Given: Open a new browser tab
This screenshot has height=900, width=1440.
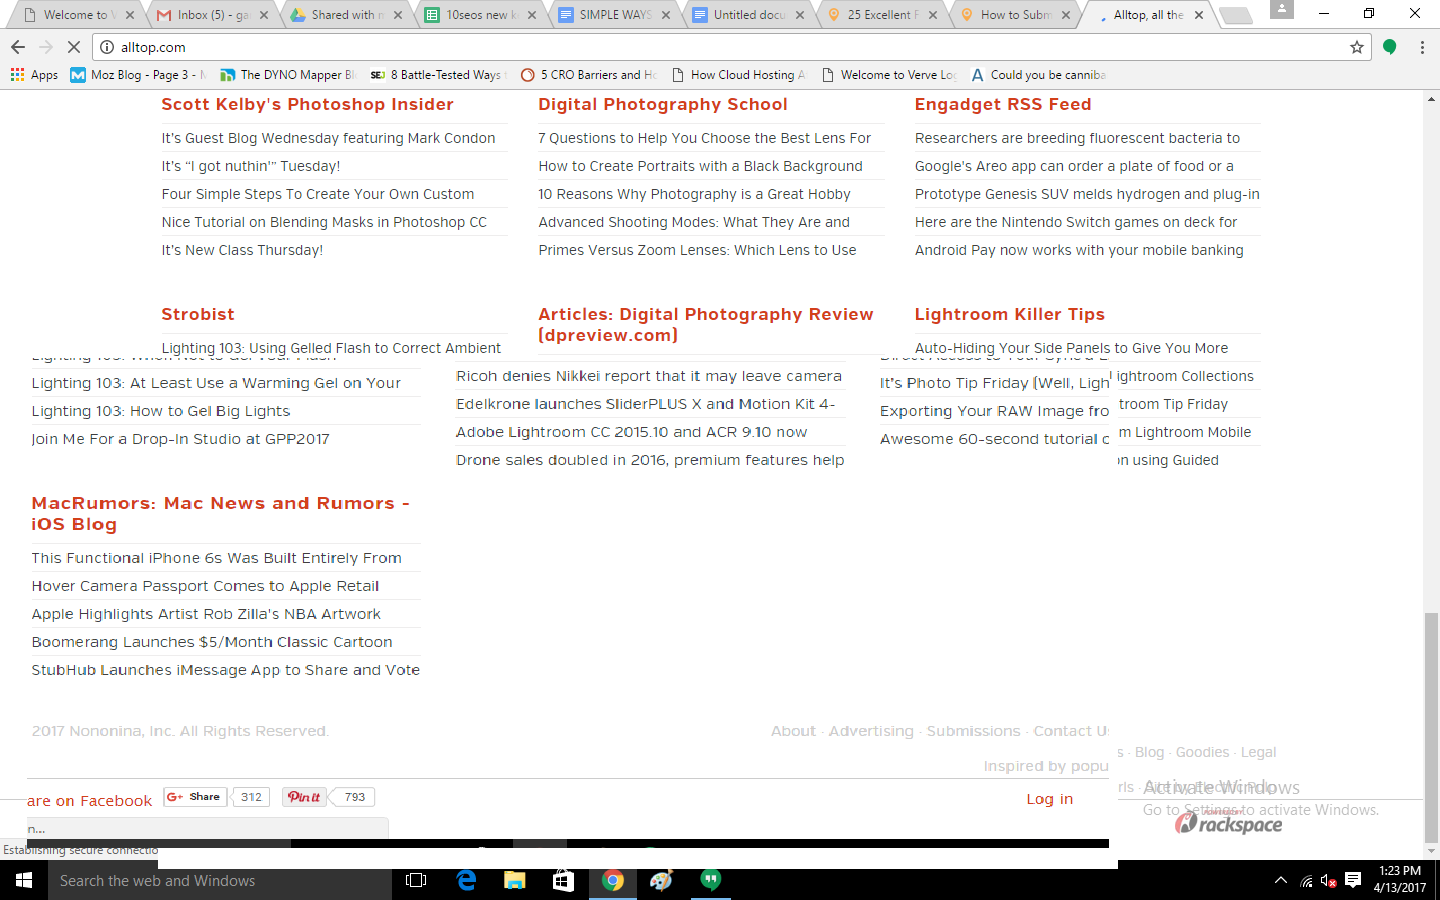Looking at the screenshot, I should tap(1236, 15).
